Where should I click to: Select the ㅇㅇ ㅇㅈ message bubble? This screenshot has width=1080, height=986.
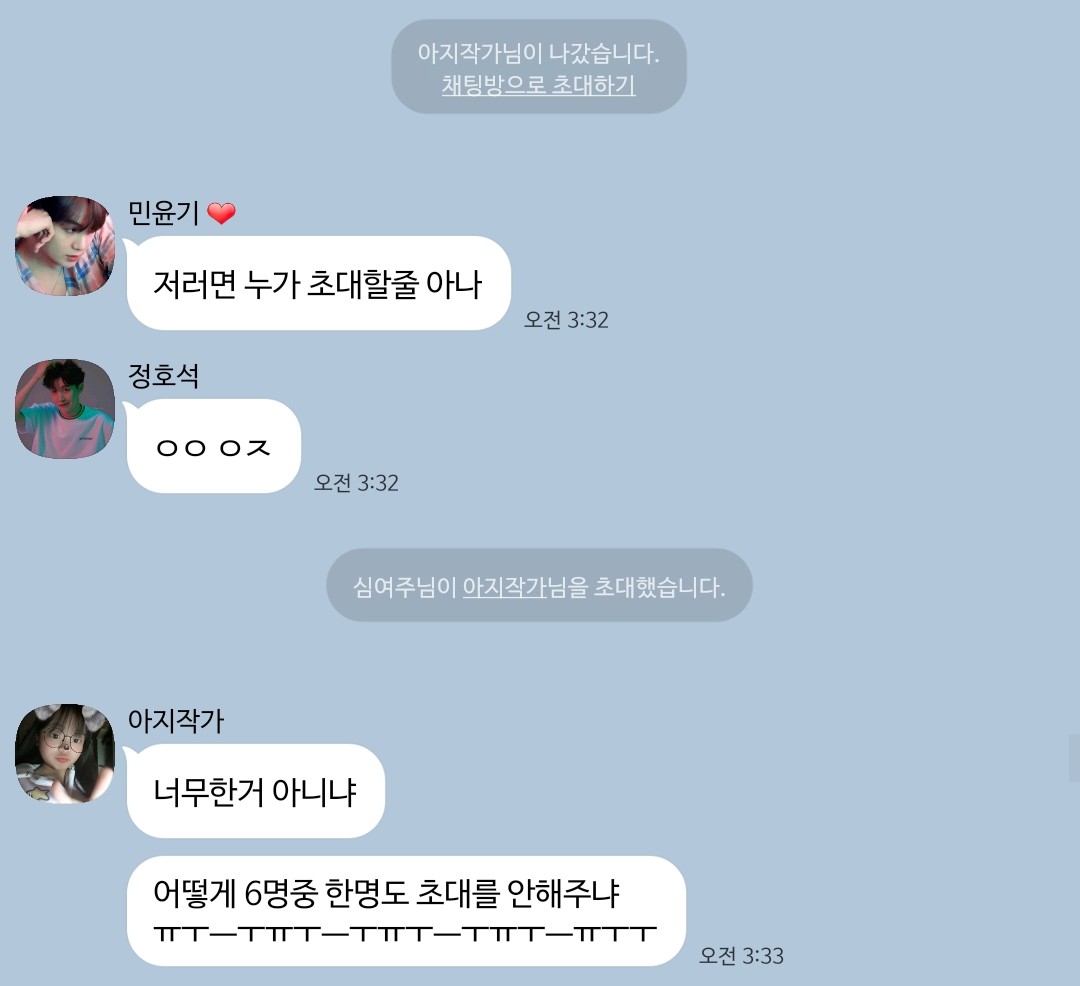[214, 446]
